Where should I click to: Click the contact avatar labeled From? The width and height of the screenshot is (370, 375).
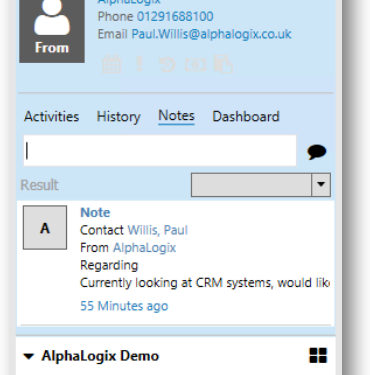pyautogui.click(x=52, y=31)
